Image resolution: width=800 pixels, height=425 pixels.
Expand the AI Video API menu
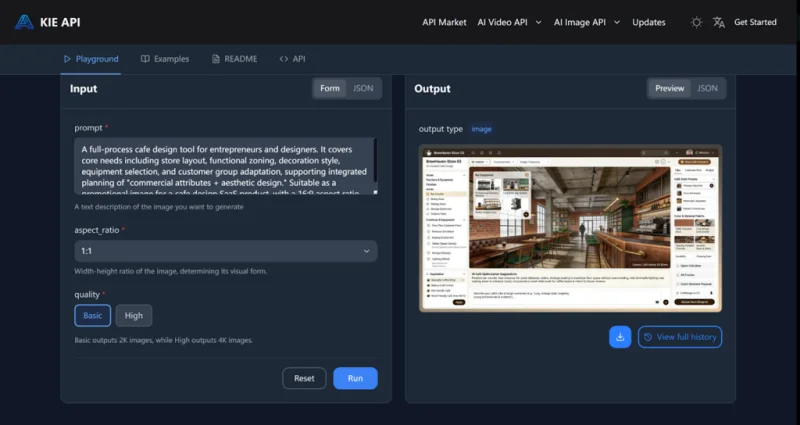click(509, 22)
